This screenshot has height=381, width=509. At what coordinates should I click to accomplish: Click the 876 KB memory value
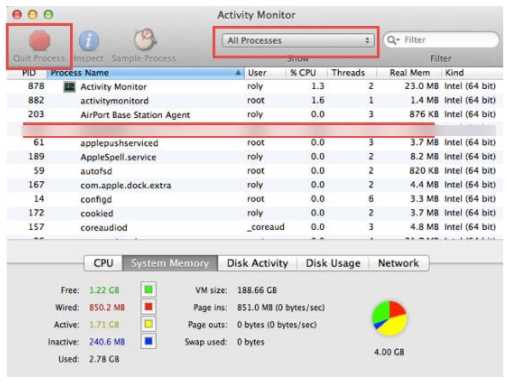tap(424, 114)
